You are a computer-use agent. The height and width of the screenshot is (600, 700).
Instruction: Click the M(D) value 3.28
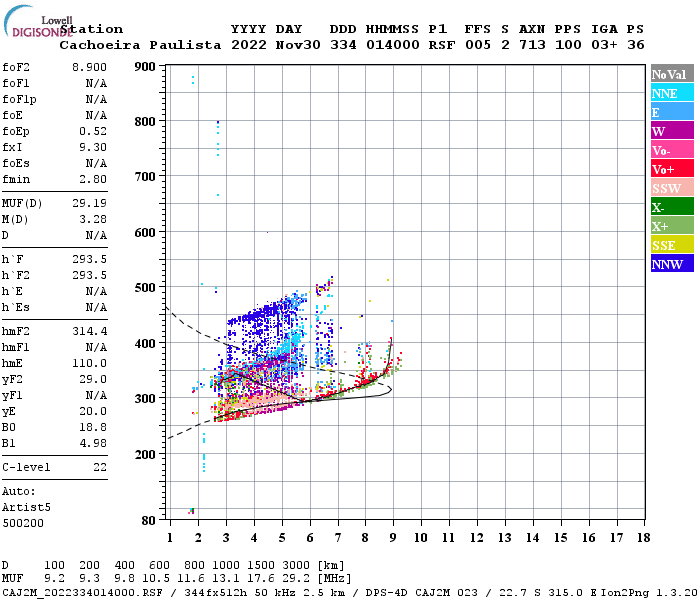[x=93, y=219]
